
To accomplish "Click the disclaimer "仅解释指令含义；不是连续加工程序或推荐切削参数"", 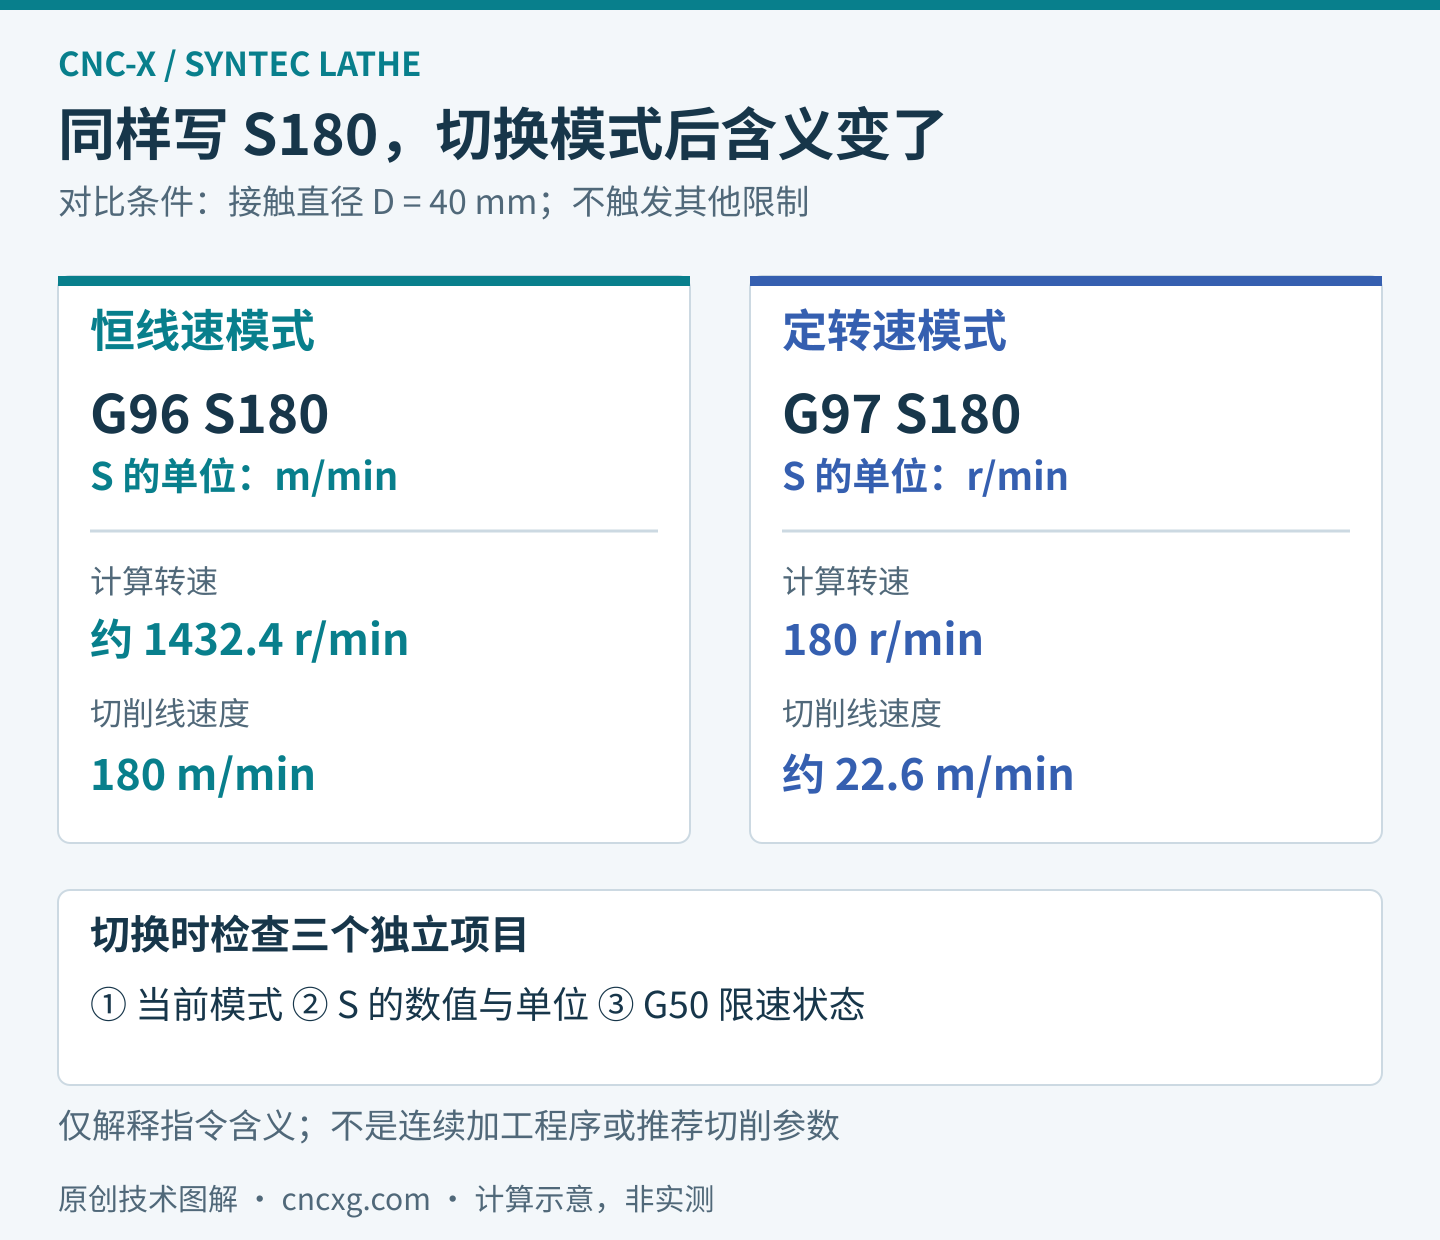I will pos(449,1126).
